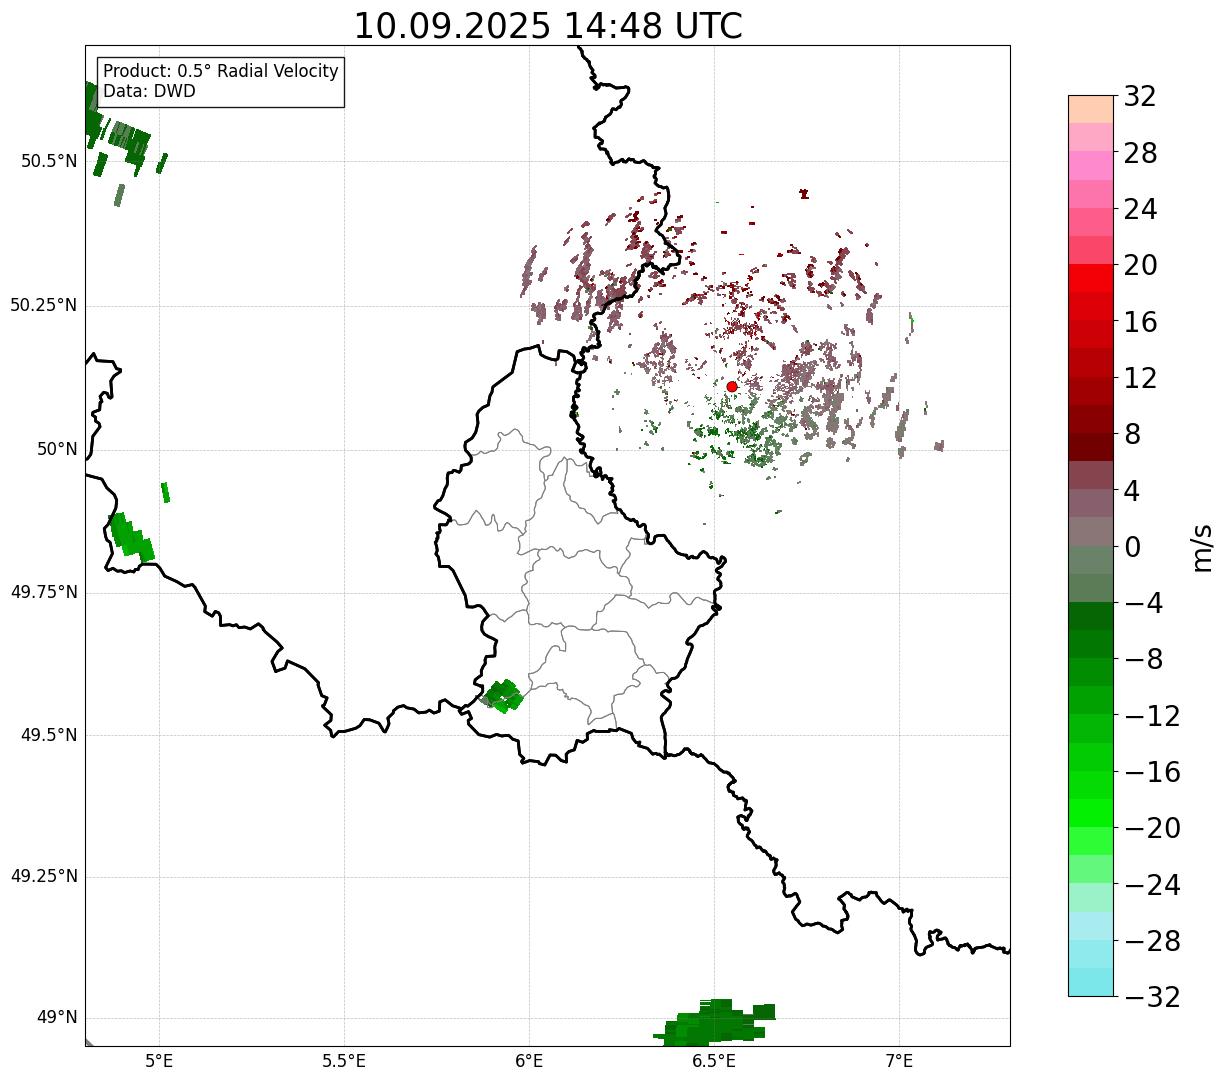
Task: Select the 32 tick label on colorbar
Action: [x=1140, y=97]
